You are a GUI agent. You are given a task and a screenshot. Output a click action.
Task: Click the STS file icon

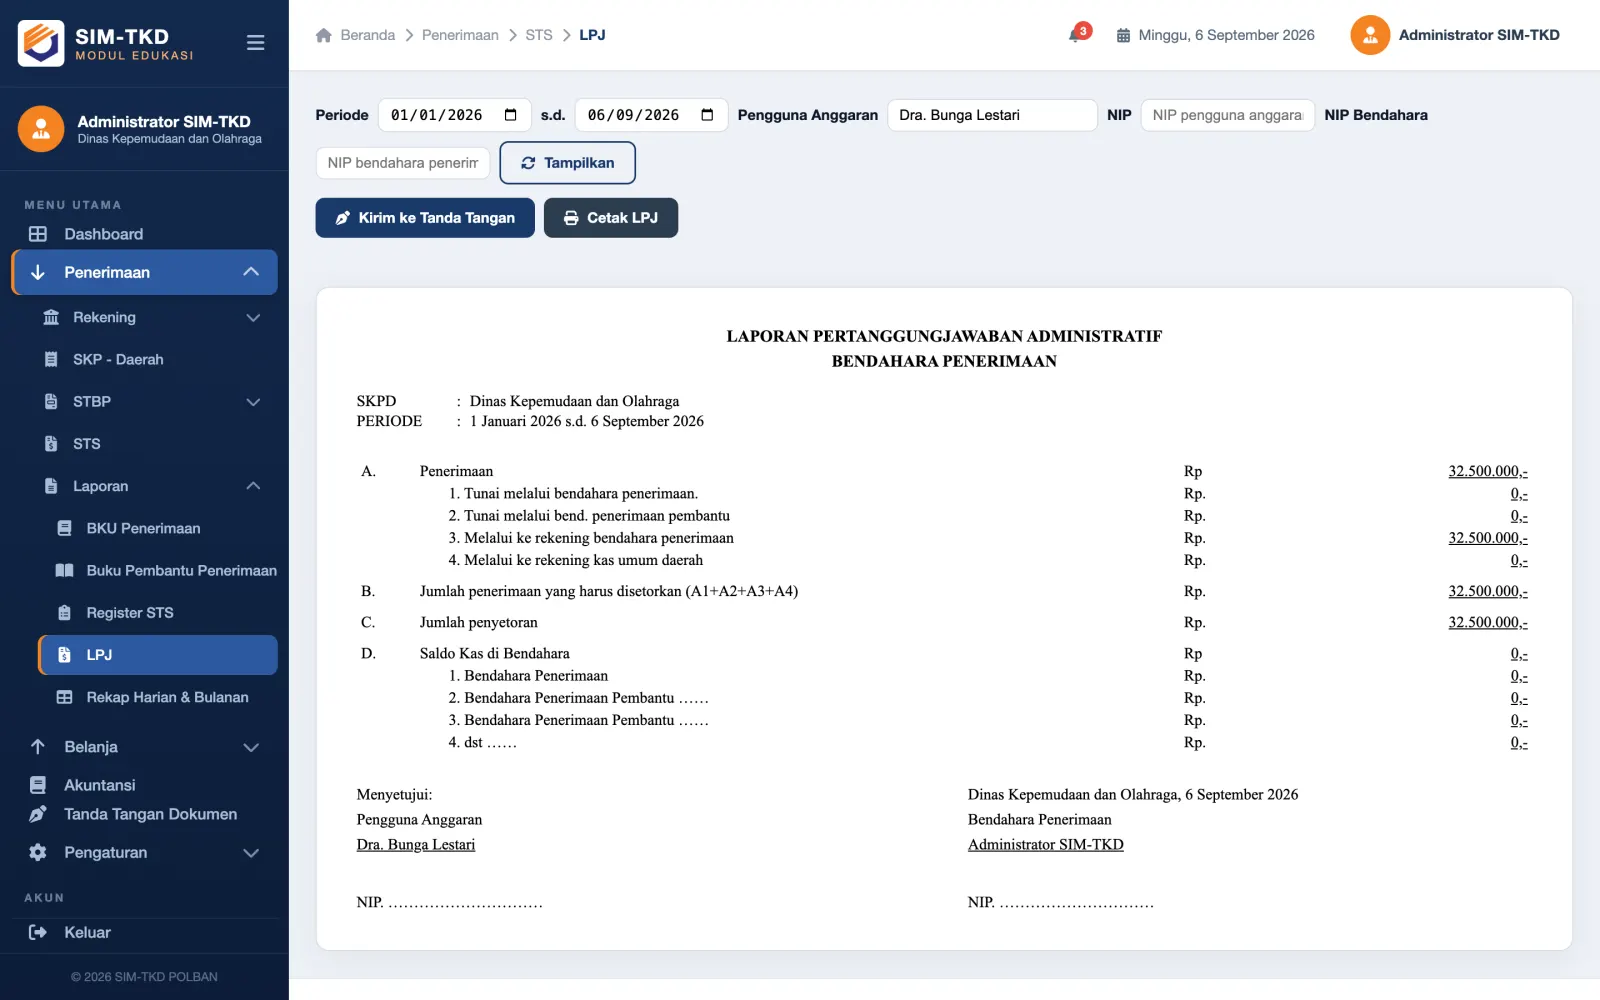pos(51,444)
